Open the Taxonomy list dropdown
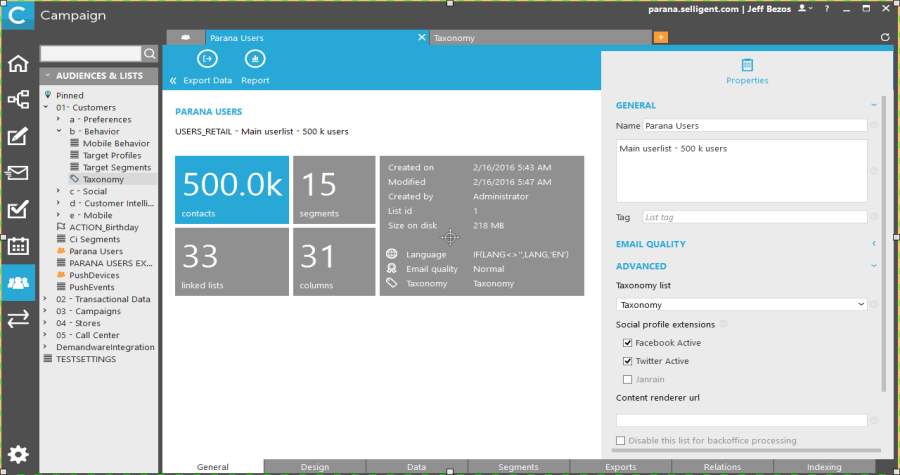The image size is (900, 475). pos(741,305)
